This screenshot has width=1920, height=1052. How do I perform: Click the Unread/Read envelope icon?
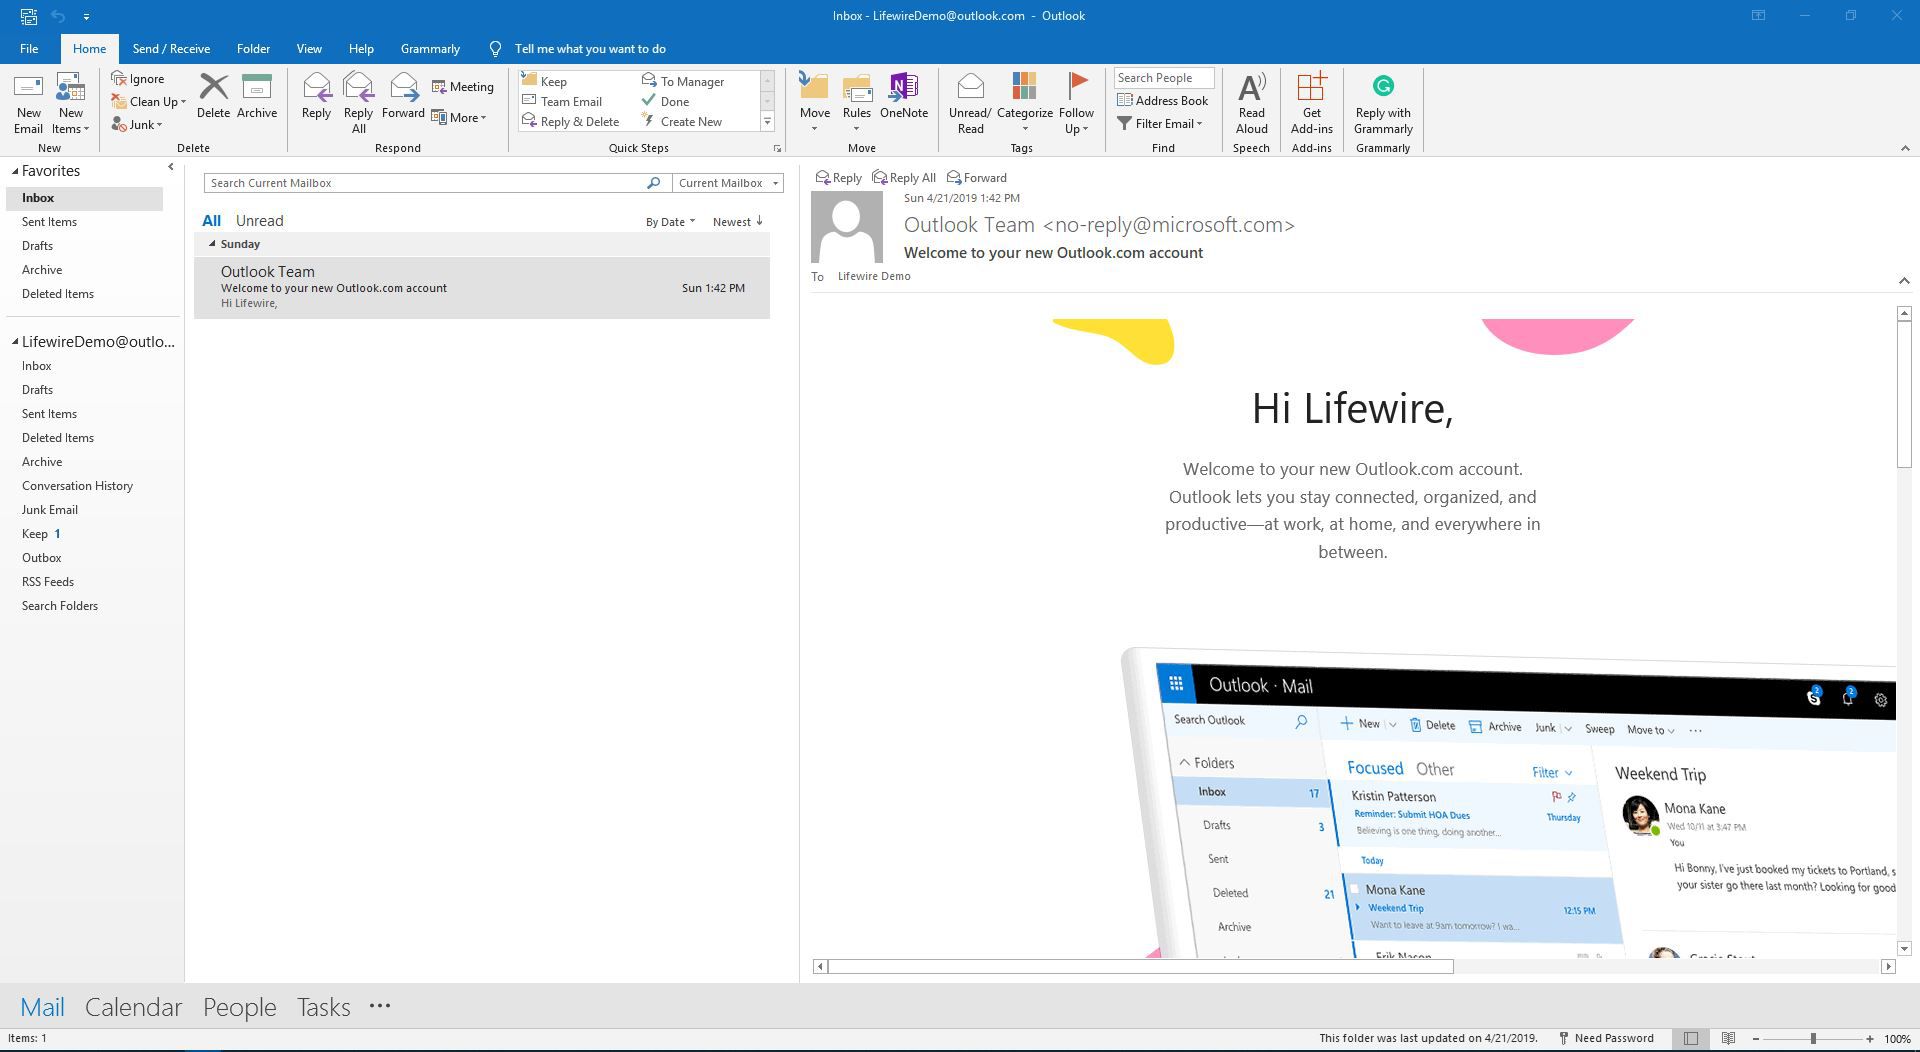[x=970, y=87]
